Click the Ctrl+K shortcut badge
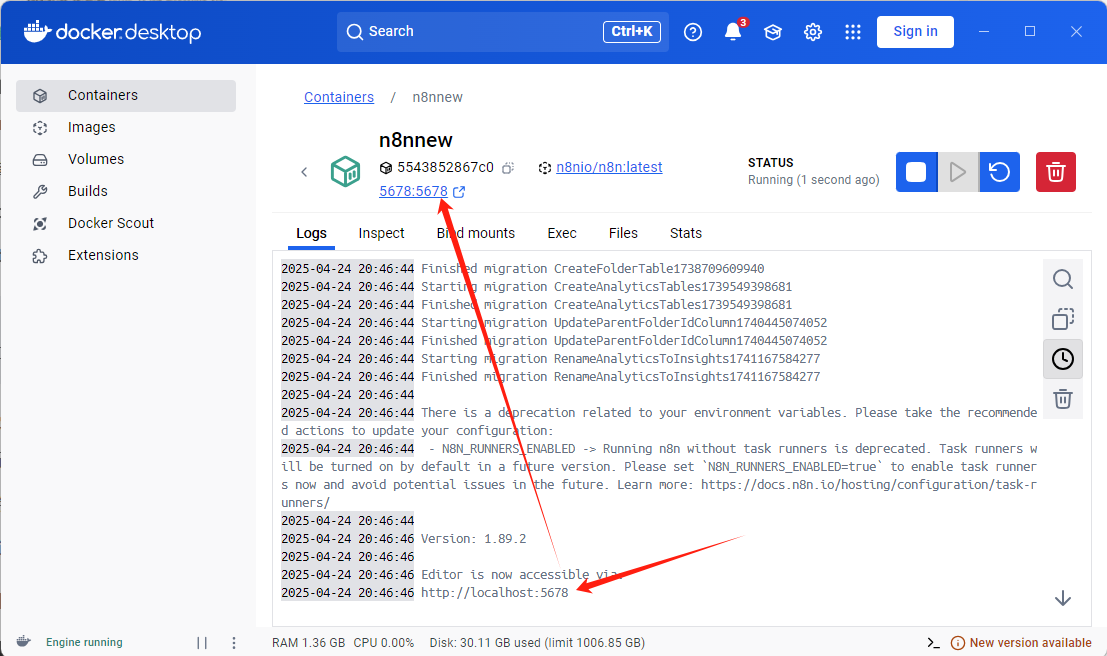1107x656 pixels. [x=632, y=32]
